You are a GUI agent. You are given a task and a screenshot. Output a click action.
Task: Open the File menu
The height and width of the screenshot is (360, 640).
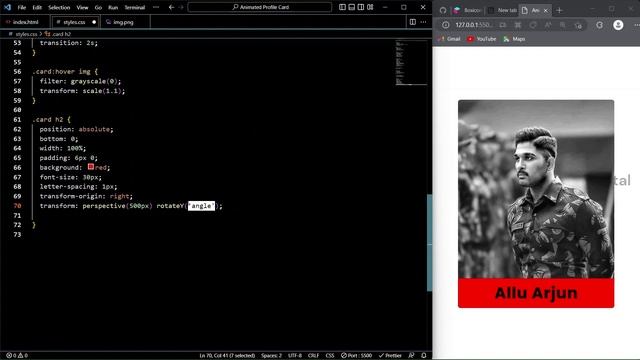(x=22, y=7)
